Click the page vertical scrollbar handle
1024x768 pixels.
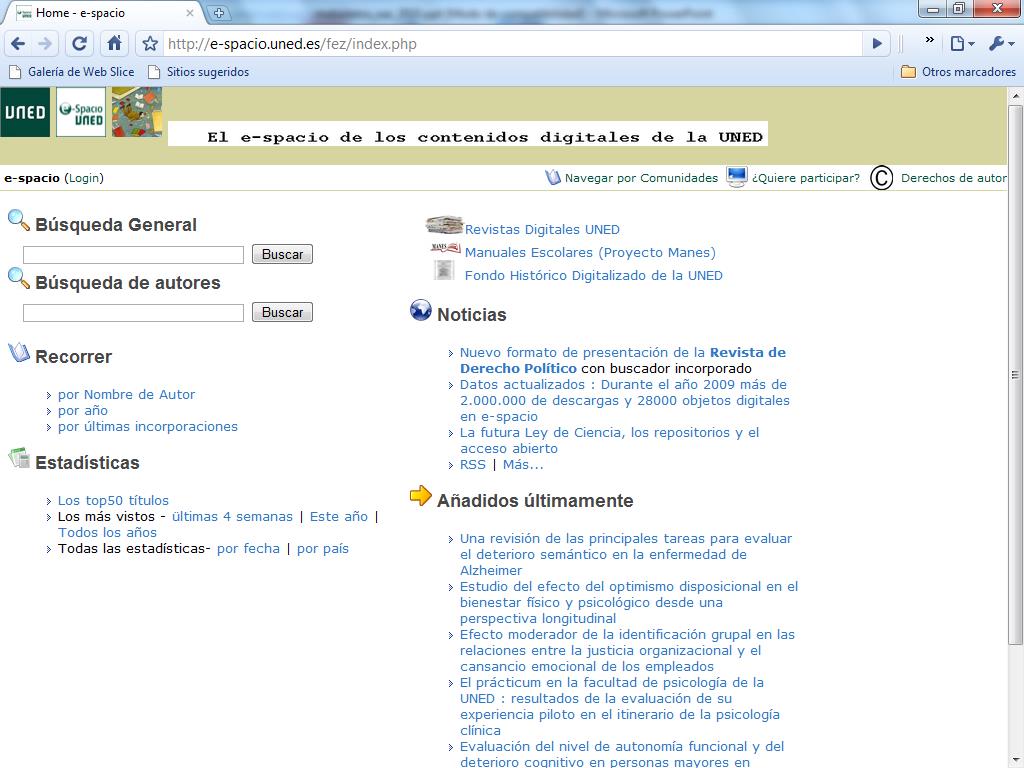pos(1016,375)
